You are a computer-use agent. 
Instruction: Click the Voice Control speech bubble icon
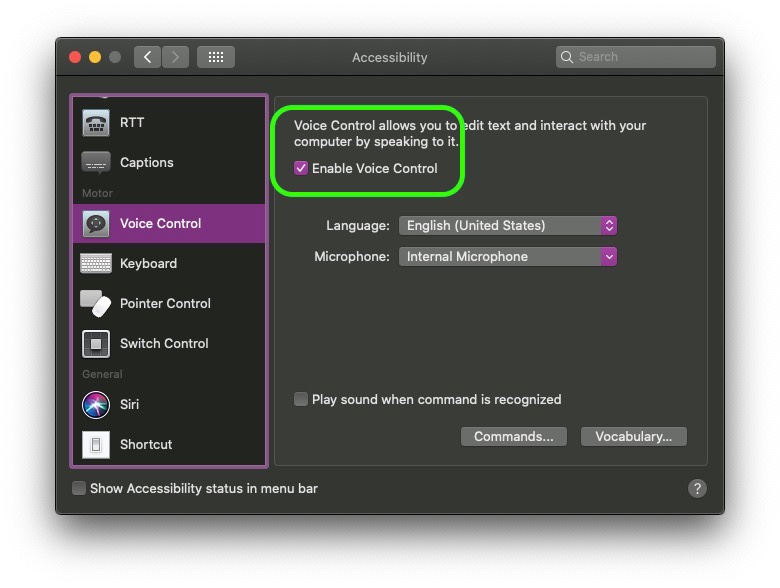[x=96, y=224]
